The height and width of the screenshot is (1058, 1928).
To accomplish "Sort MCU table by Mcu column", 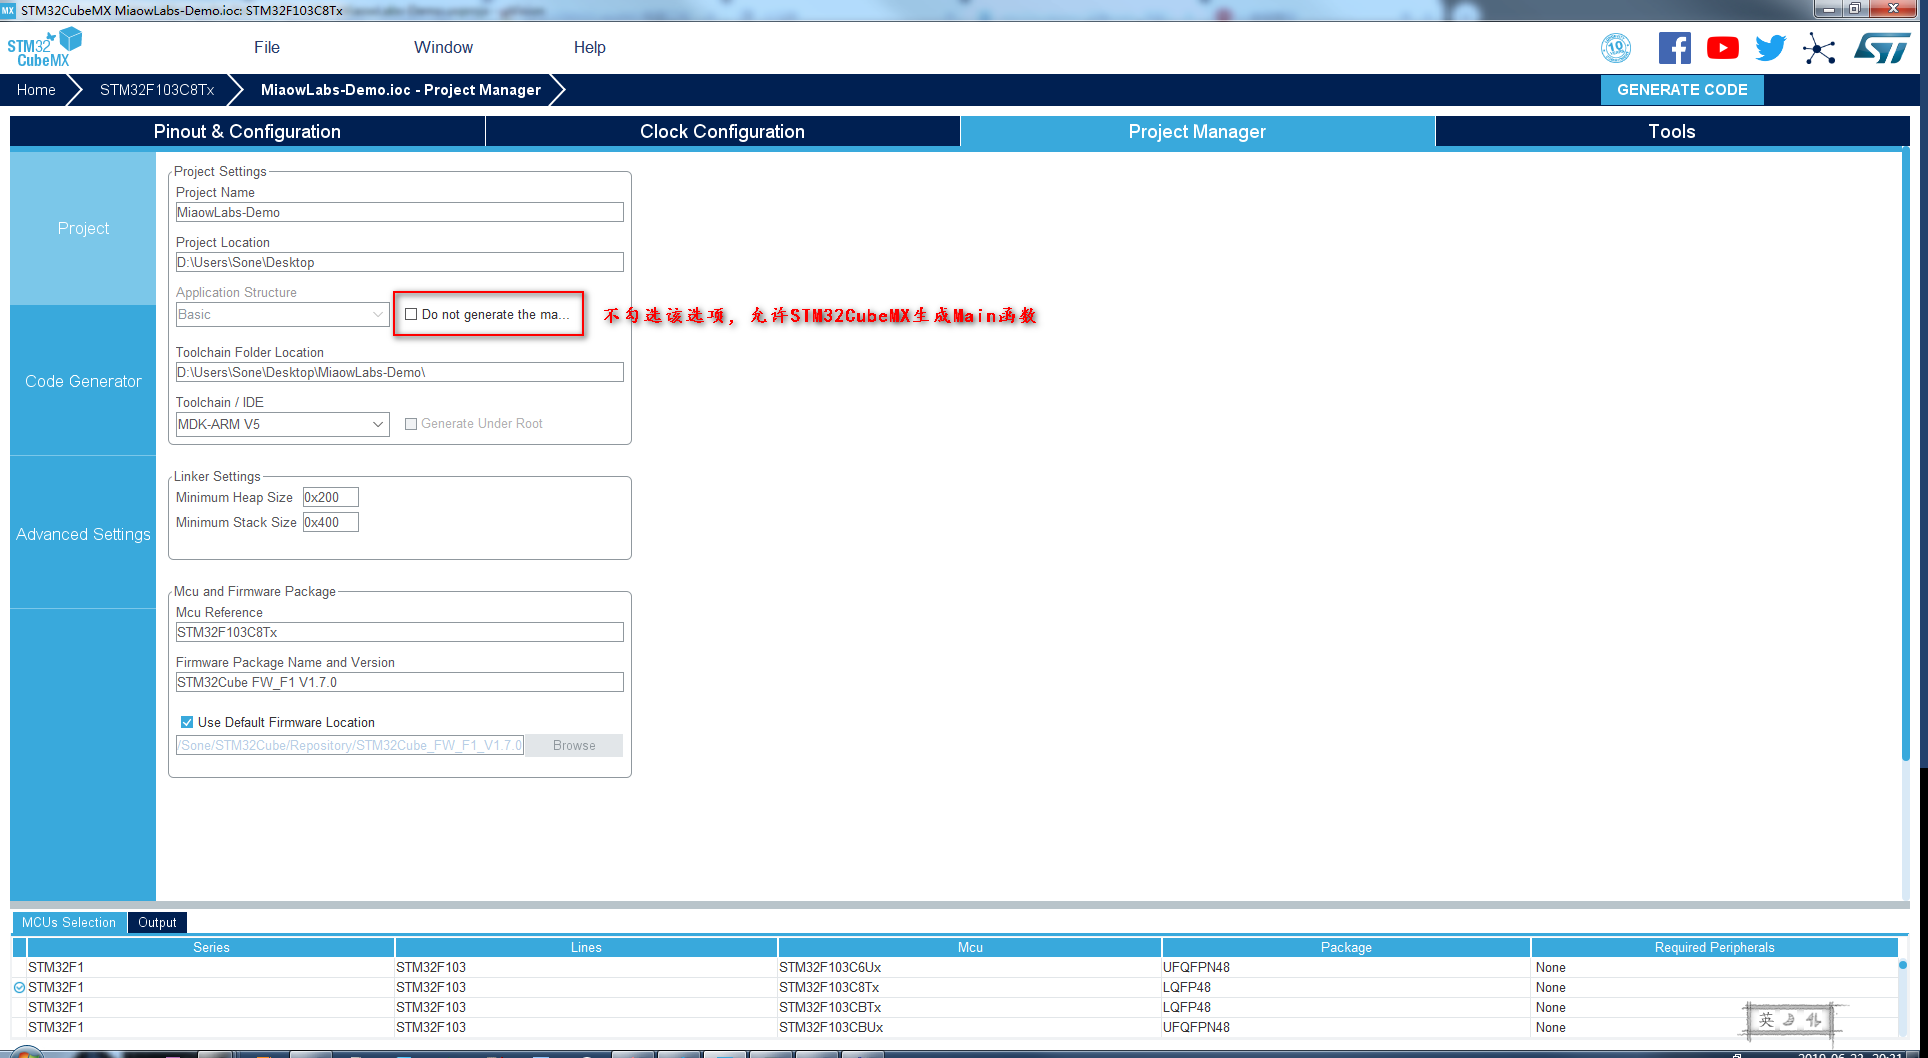I will 970,947.
